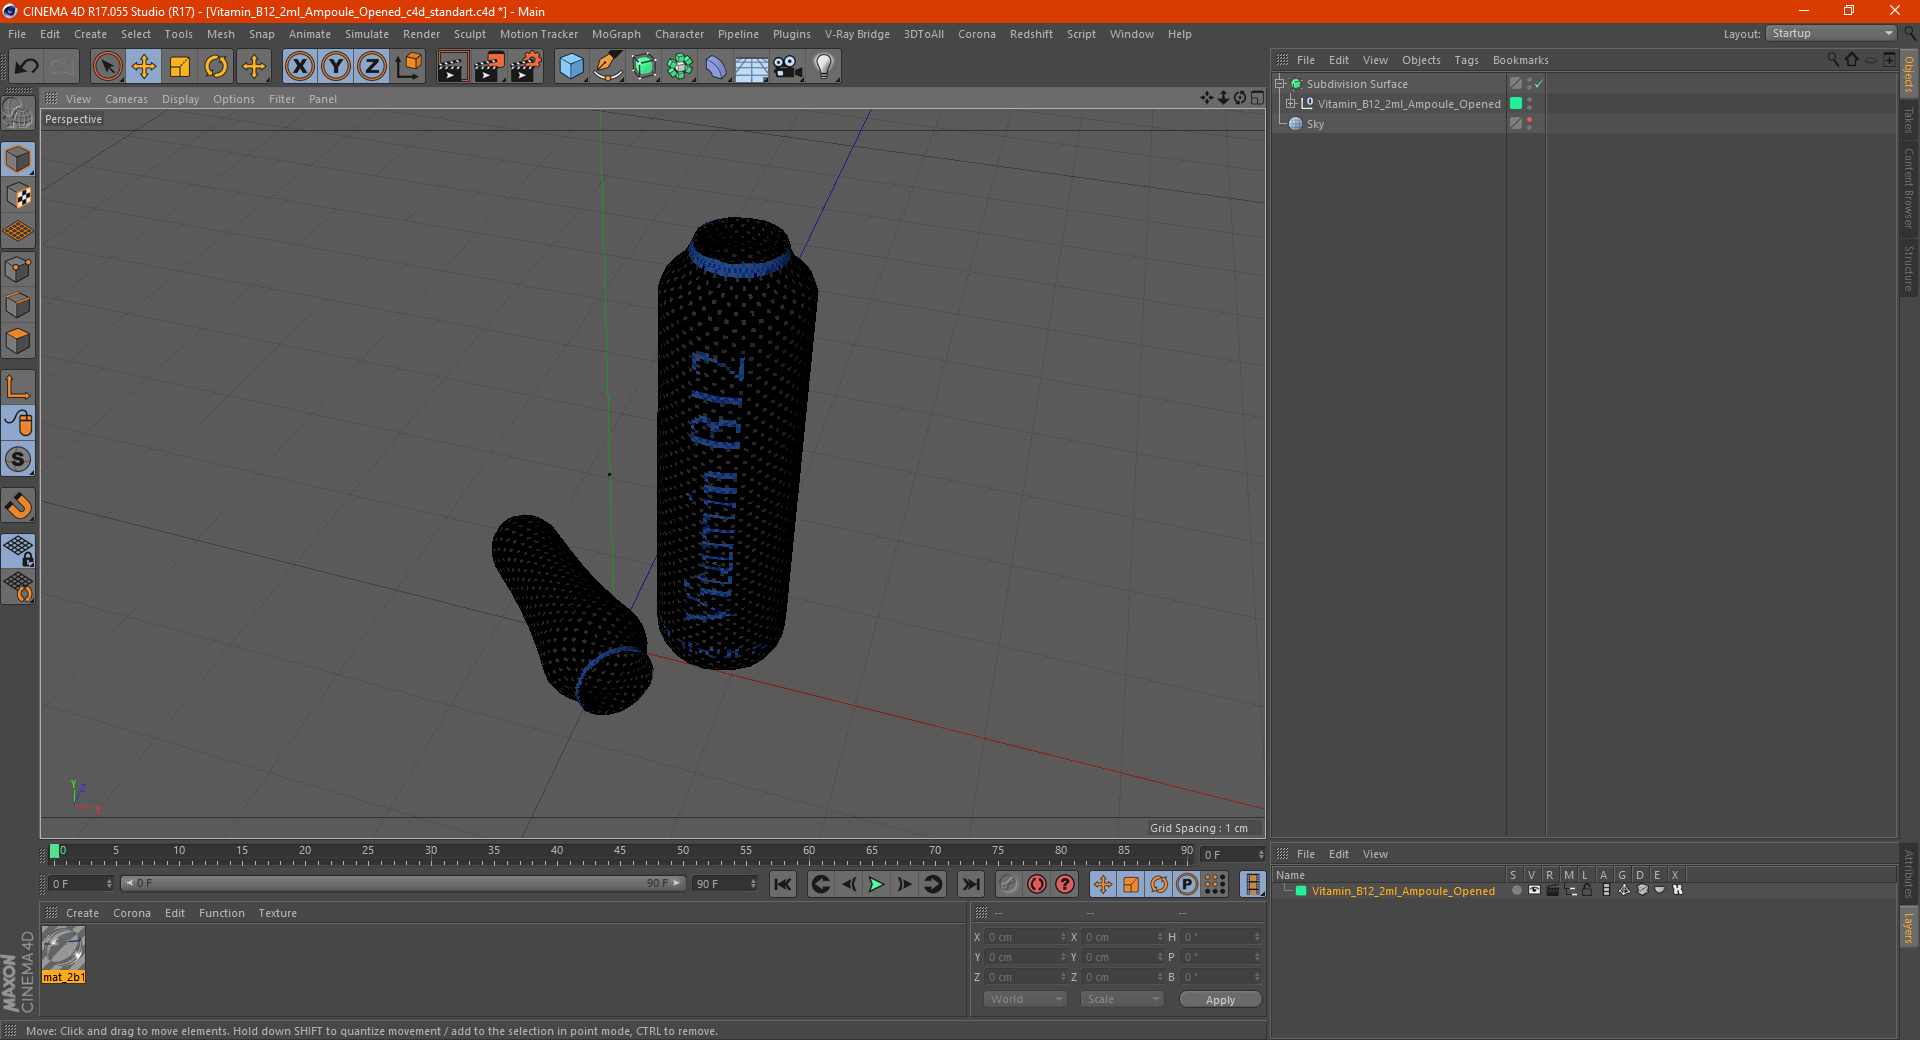Open the Sculpt menu
The height and width of the screenshot is (1040, 1920).
(469, 34)
